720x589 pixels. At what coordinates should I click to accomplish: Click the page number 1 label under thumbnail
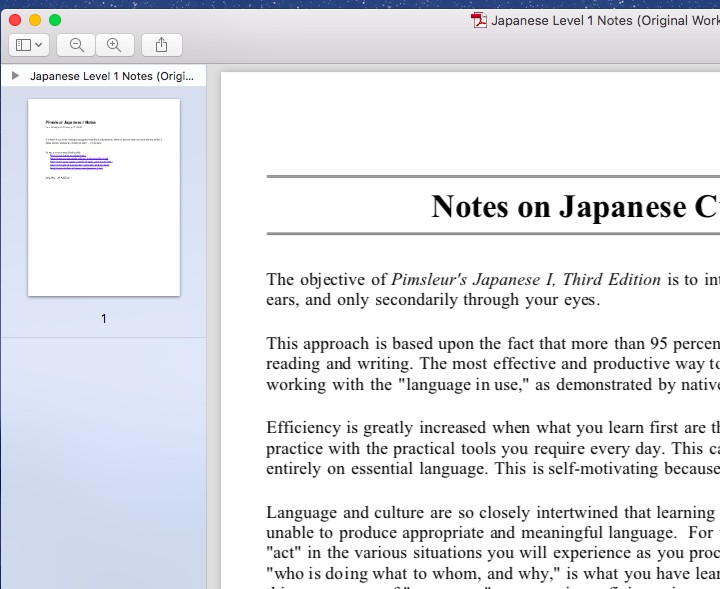click(104, 319)
